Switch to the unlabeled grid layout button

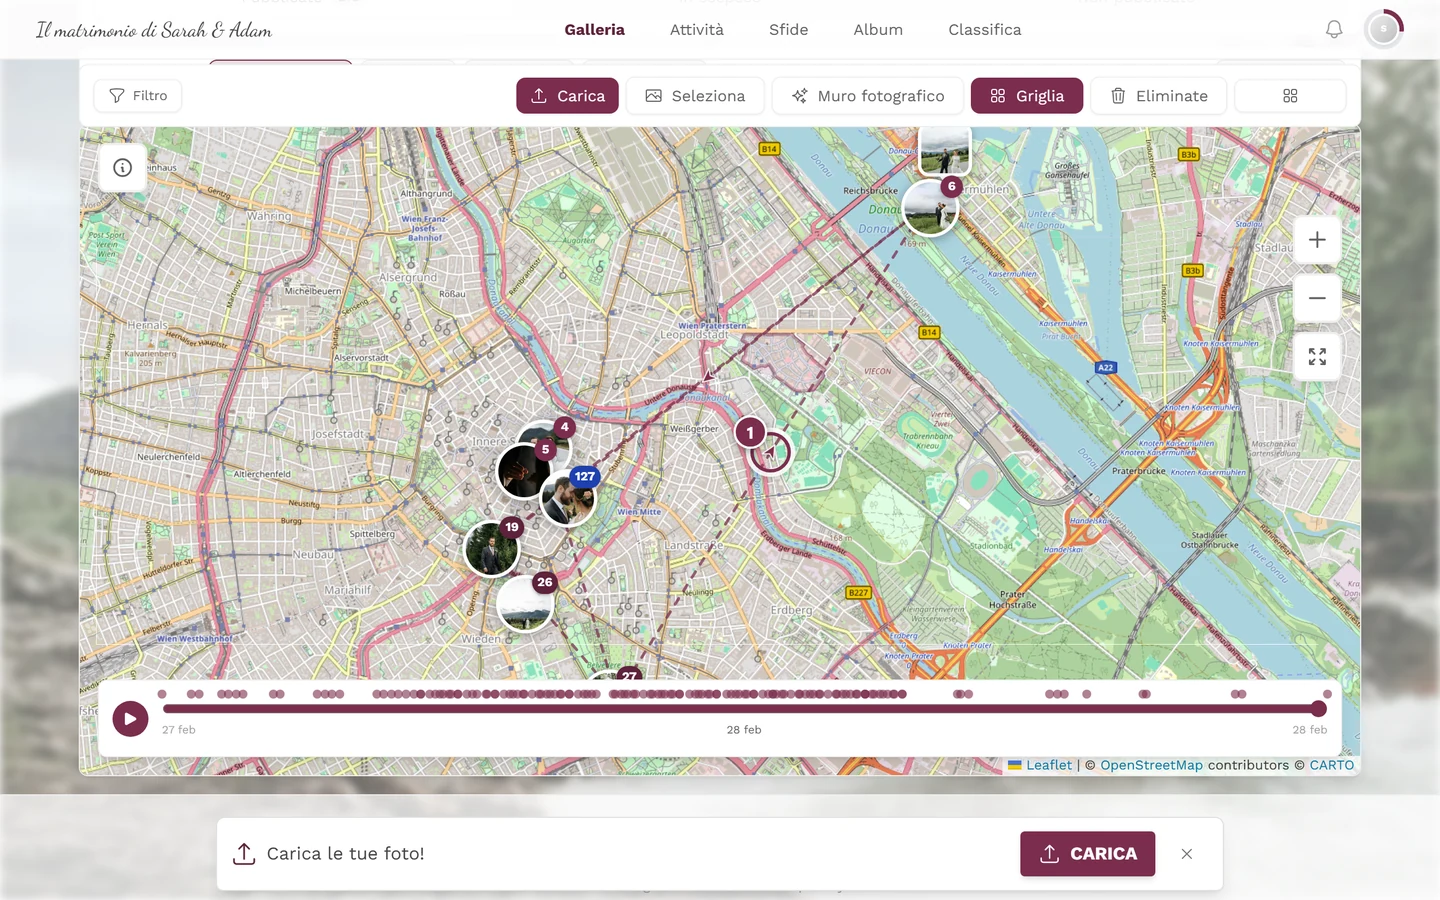[x=1290, y=96]
